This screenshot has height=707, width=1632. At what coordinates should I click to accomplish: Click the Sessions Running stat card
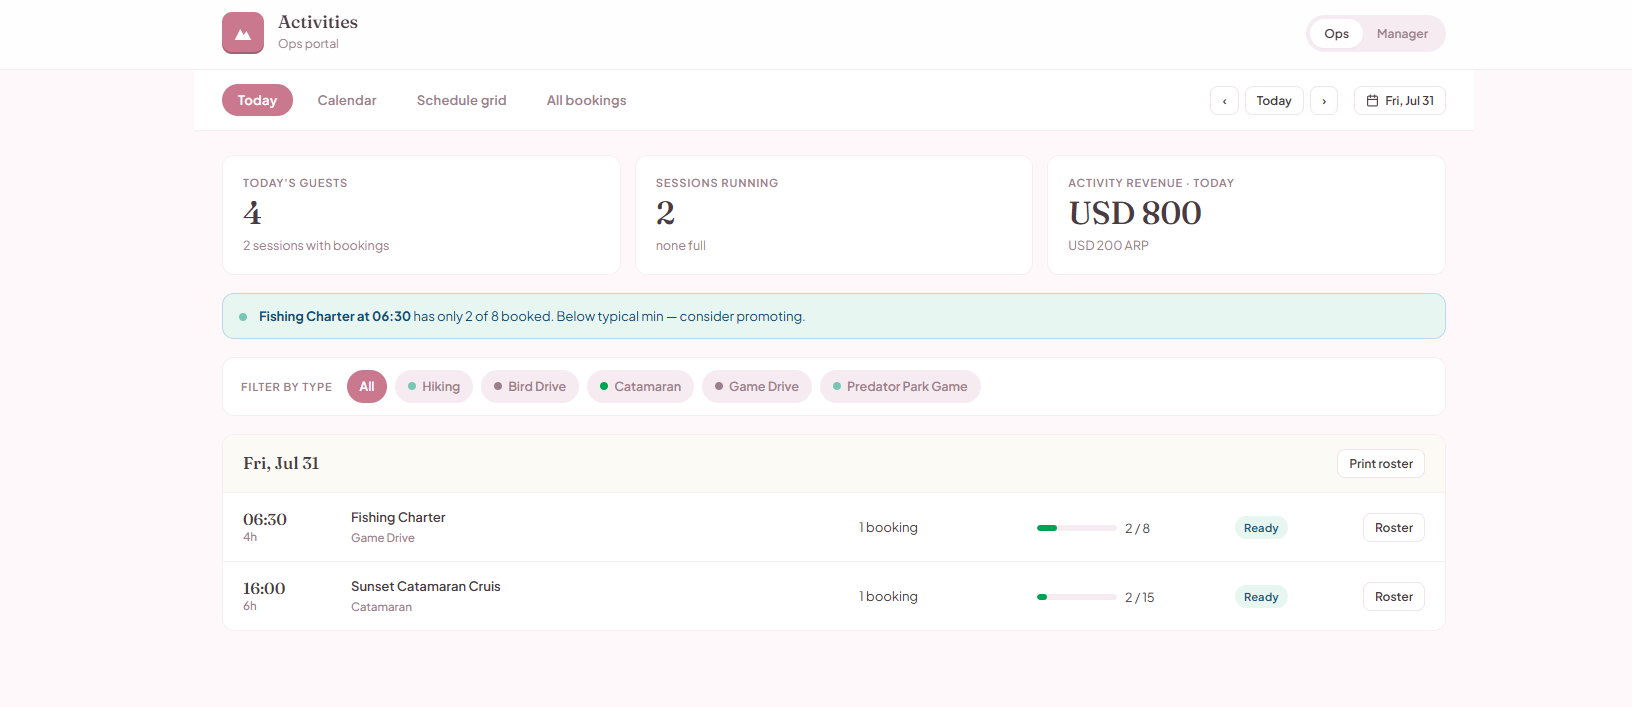click(x=834, y=215)
